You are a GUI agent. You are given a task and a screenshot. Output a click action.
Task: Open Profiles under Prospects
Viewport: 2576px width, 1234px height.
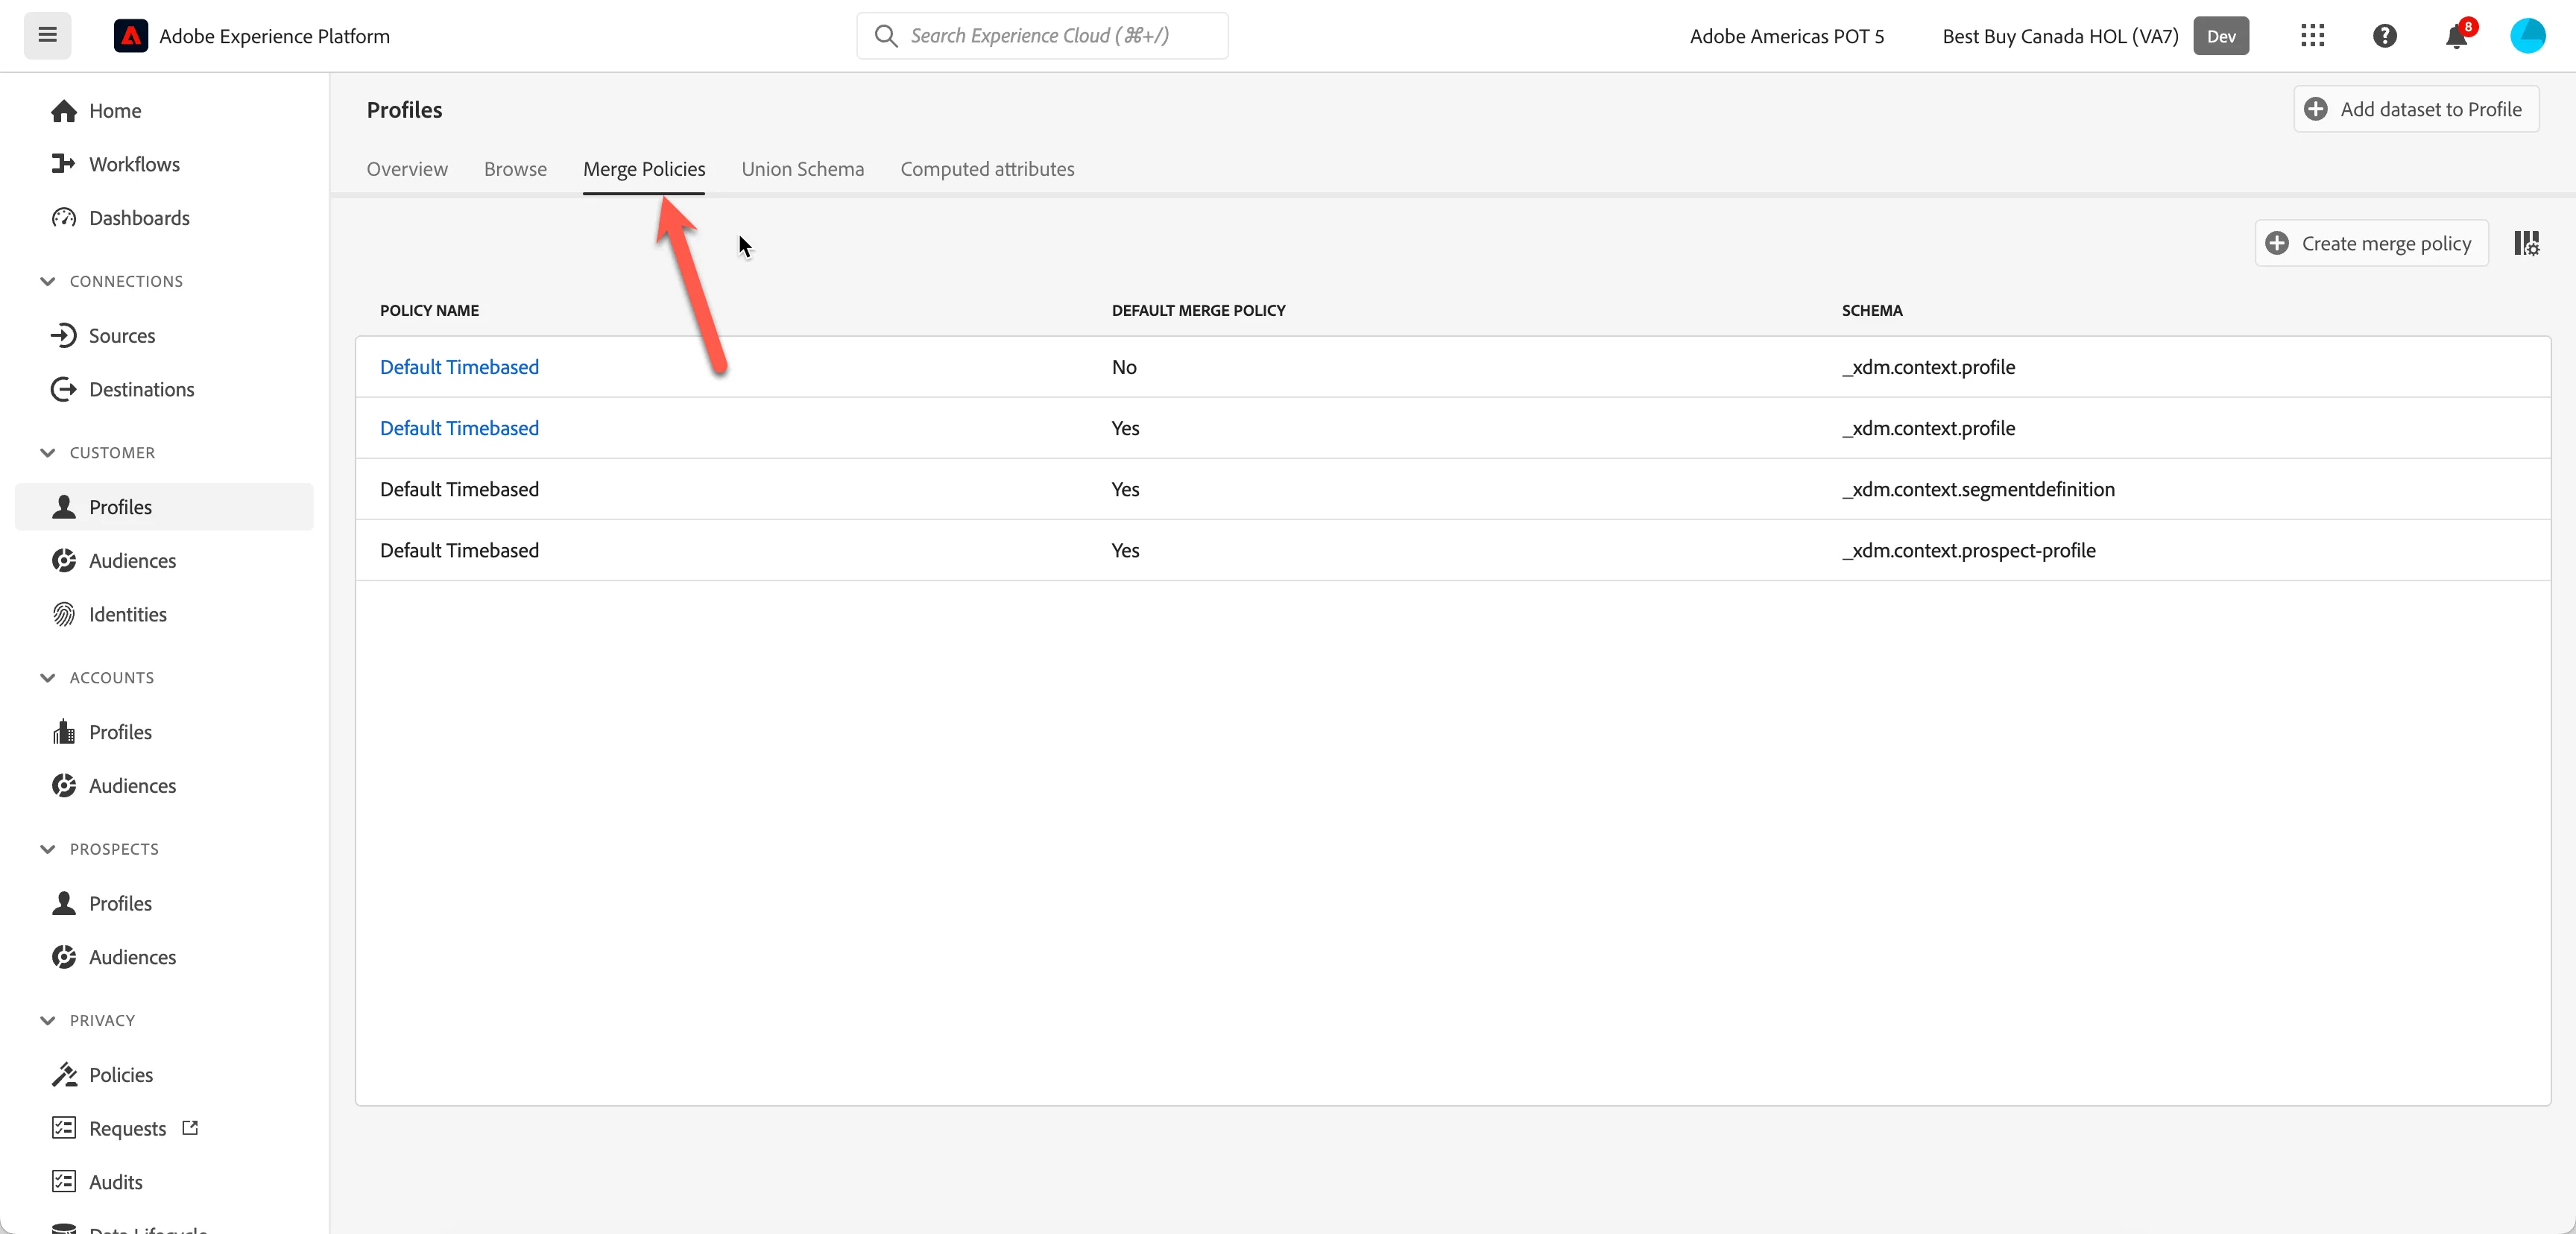tap(101, 903)
